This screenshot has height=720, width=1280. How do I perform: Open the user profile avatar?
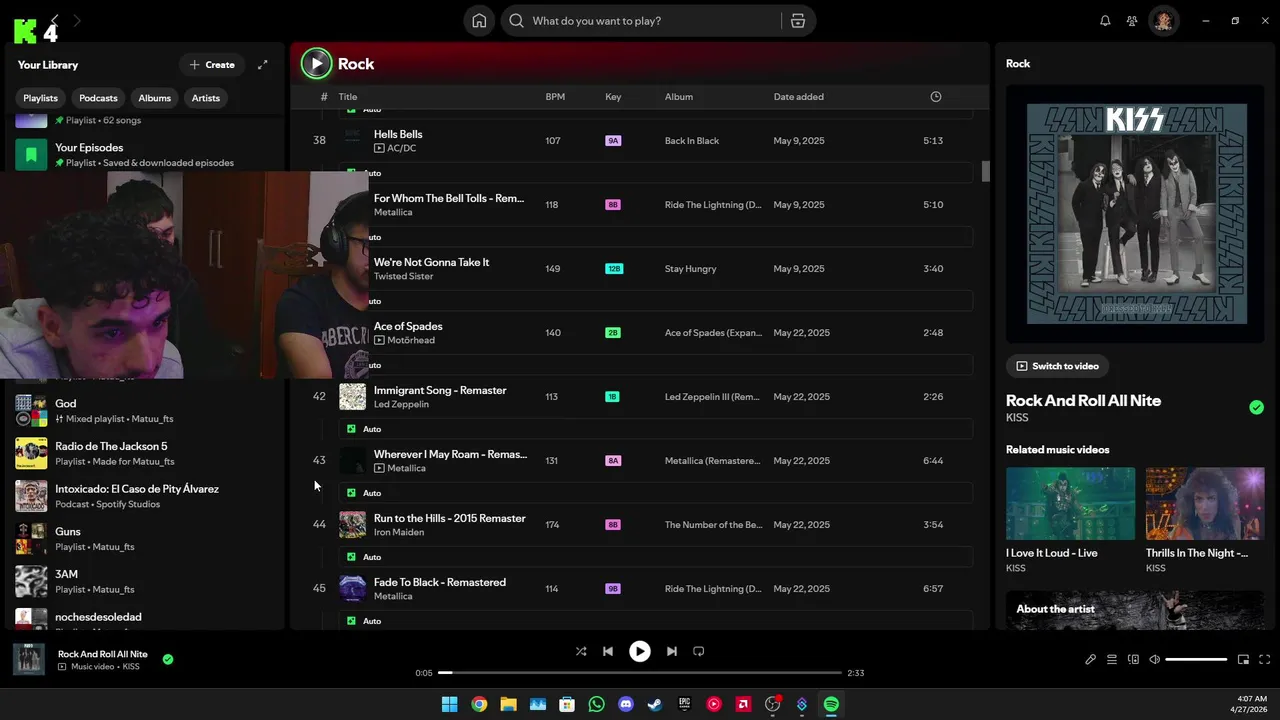pos(1163,21)
